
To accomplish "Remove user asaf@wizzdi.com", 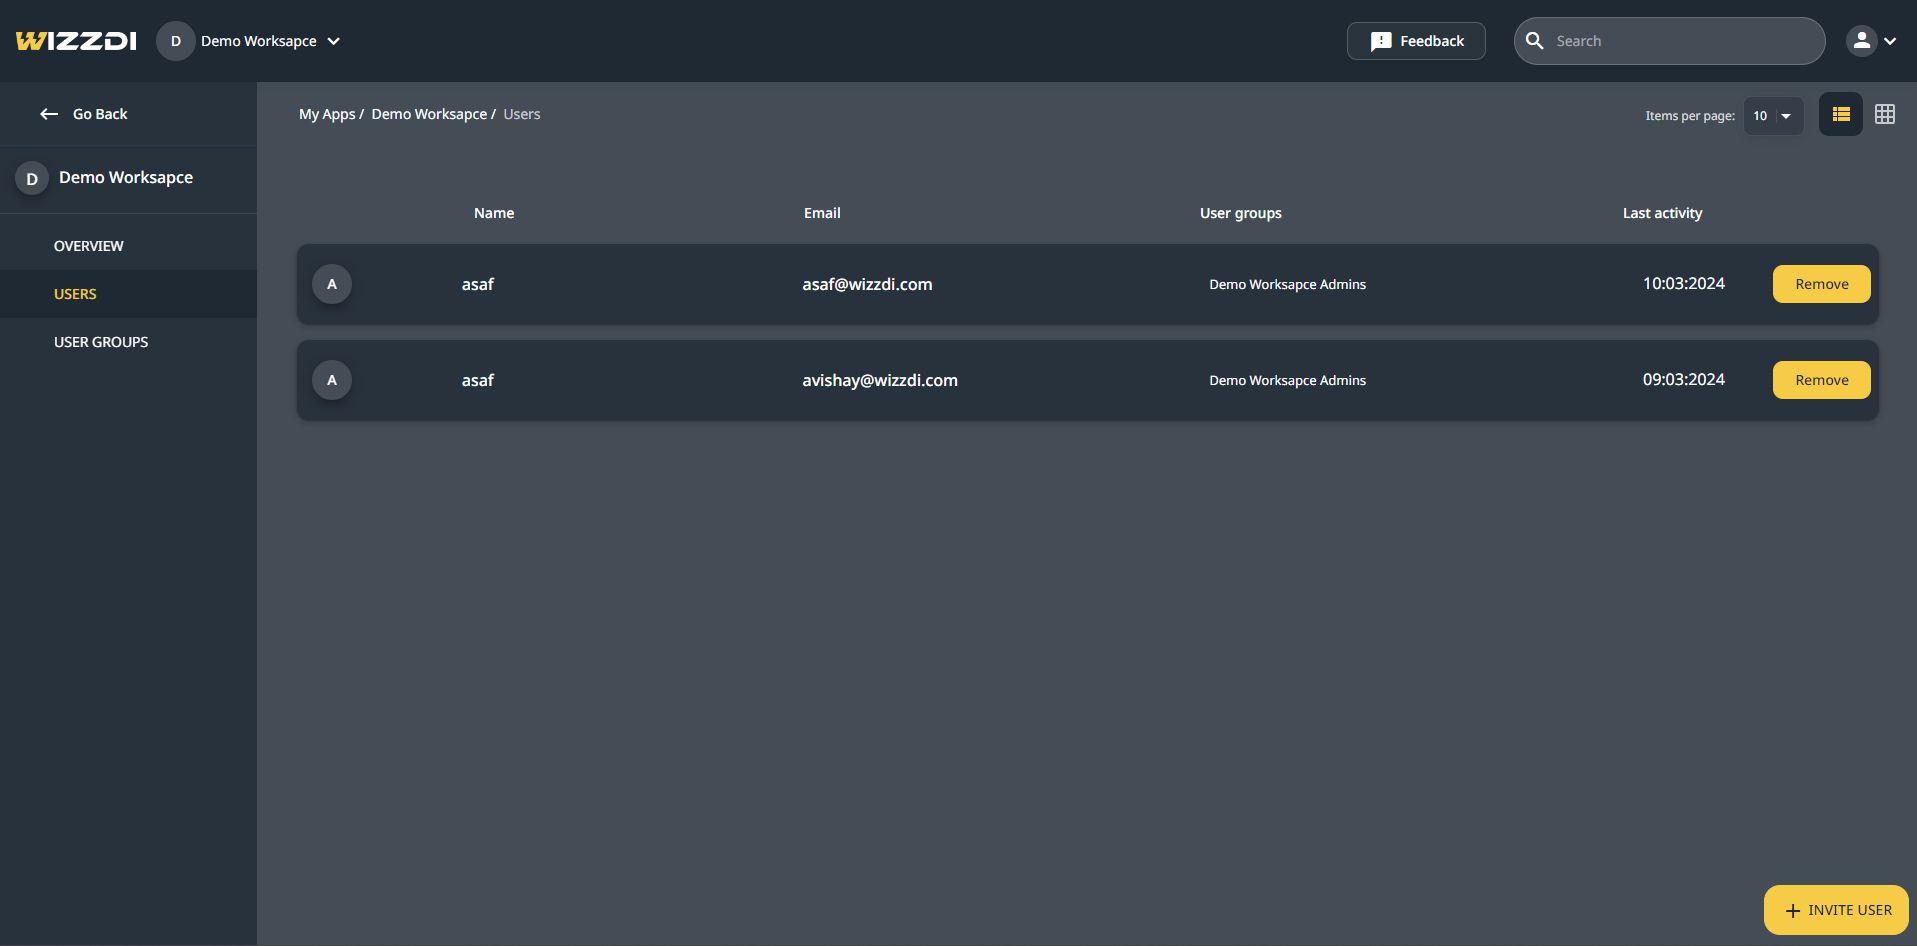I will 1821,284.
